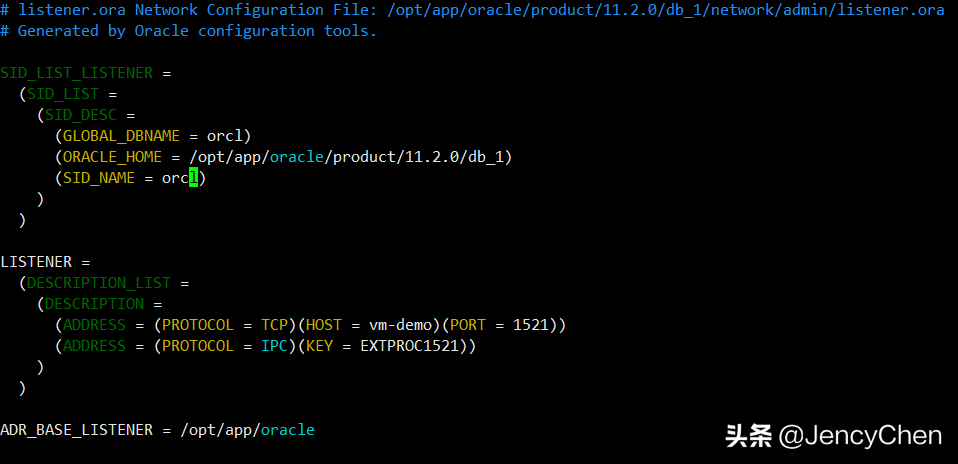Click the ORACLE_HOME path value
Image resolution: width=958 pixels, height=464 pixels.
click(x=383, y=157)
